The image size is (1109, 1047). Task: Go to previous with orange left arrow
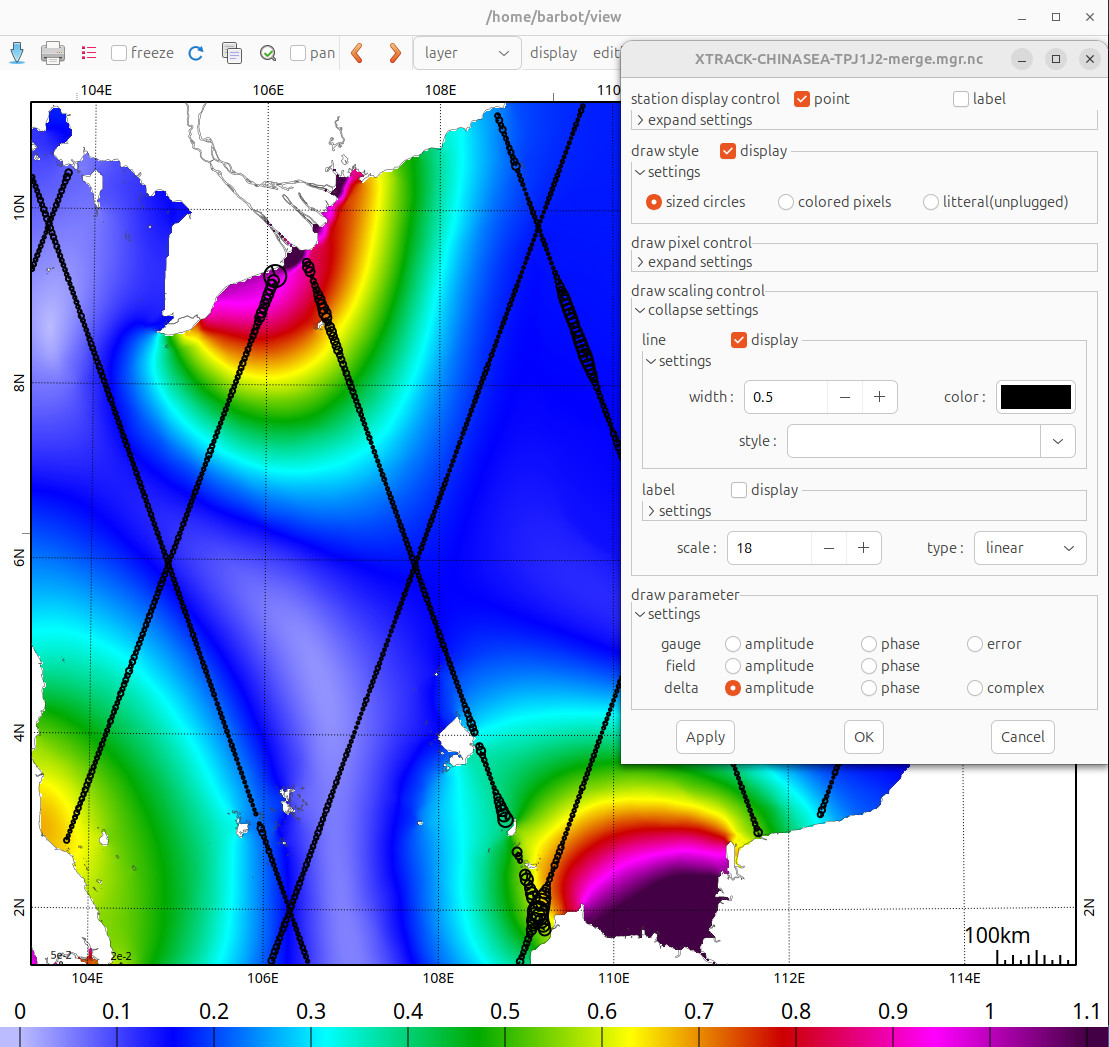pos(357,53)
